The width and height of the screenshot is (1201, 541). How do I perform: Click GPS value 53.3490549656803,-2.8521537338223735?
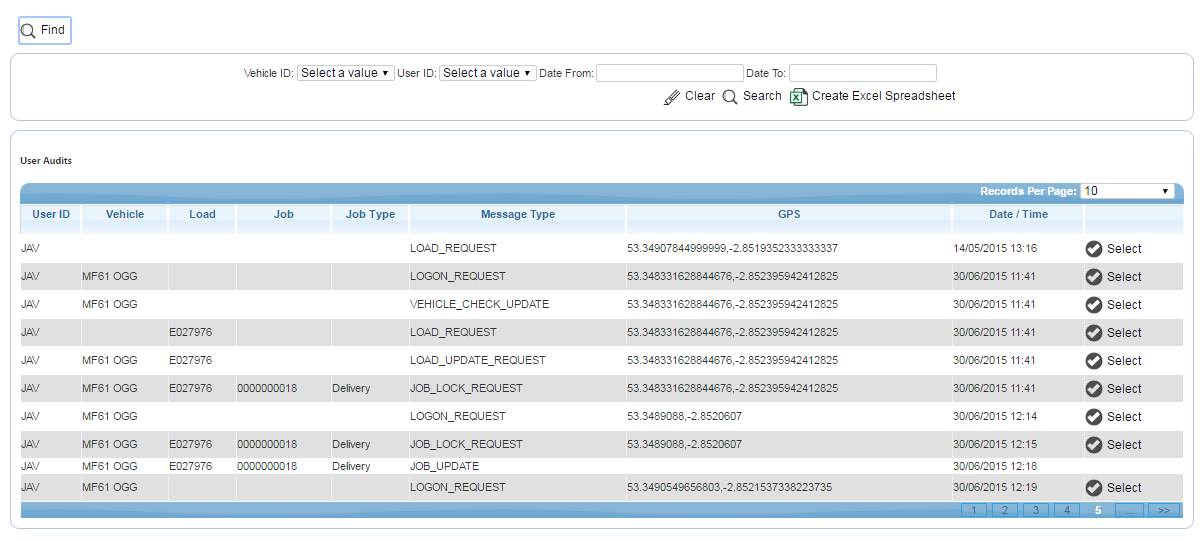click(731, 487)
